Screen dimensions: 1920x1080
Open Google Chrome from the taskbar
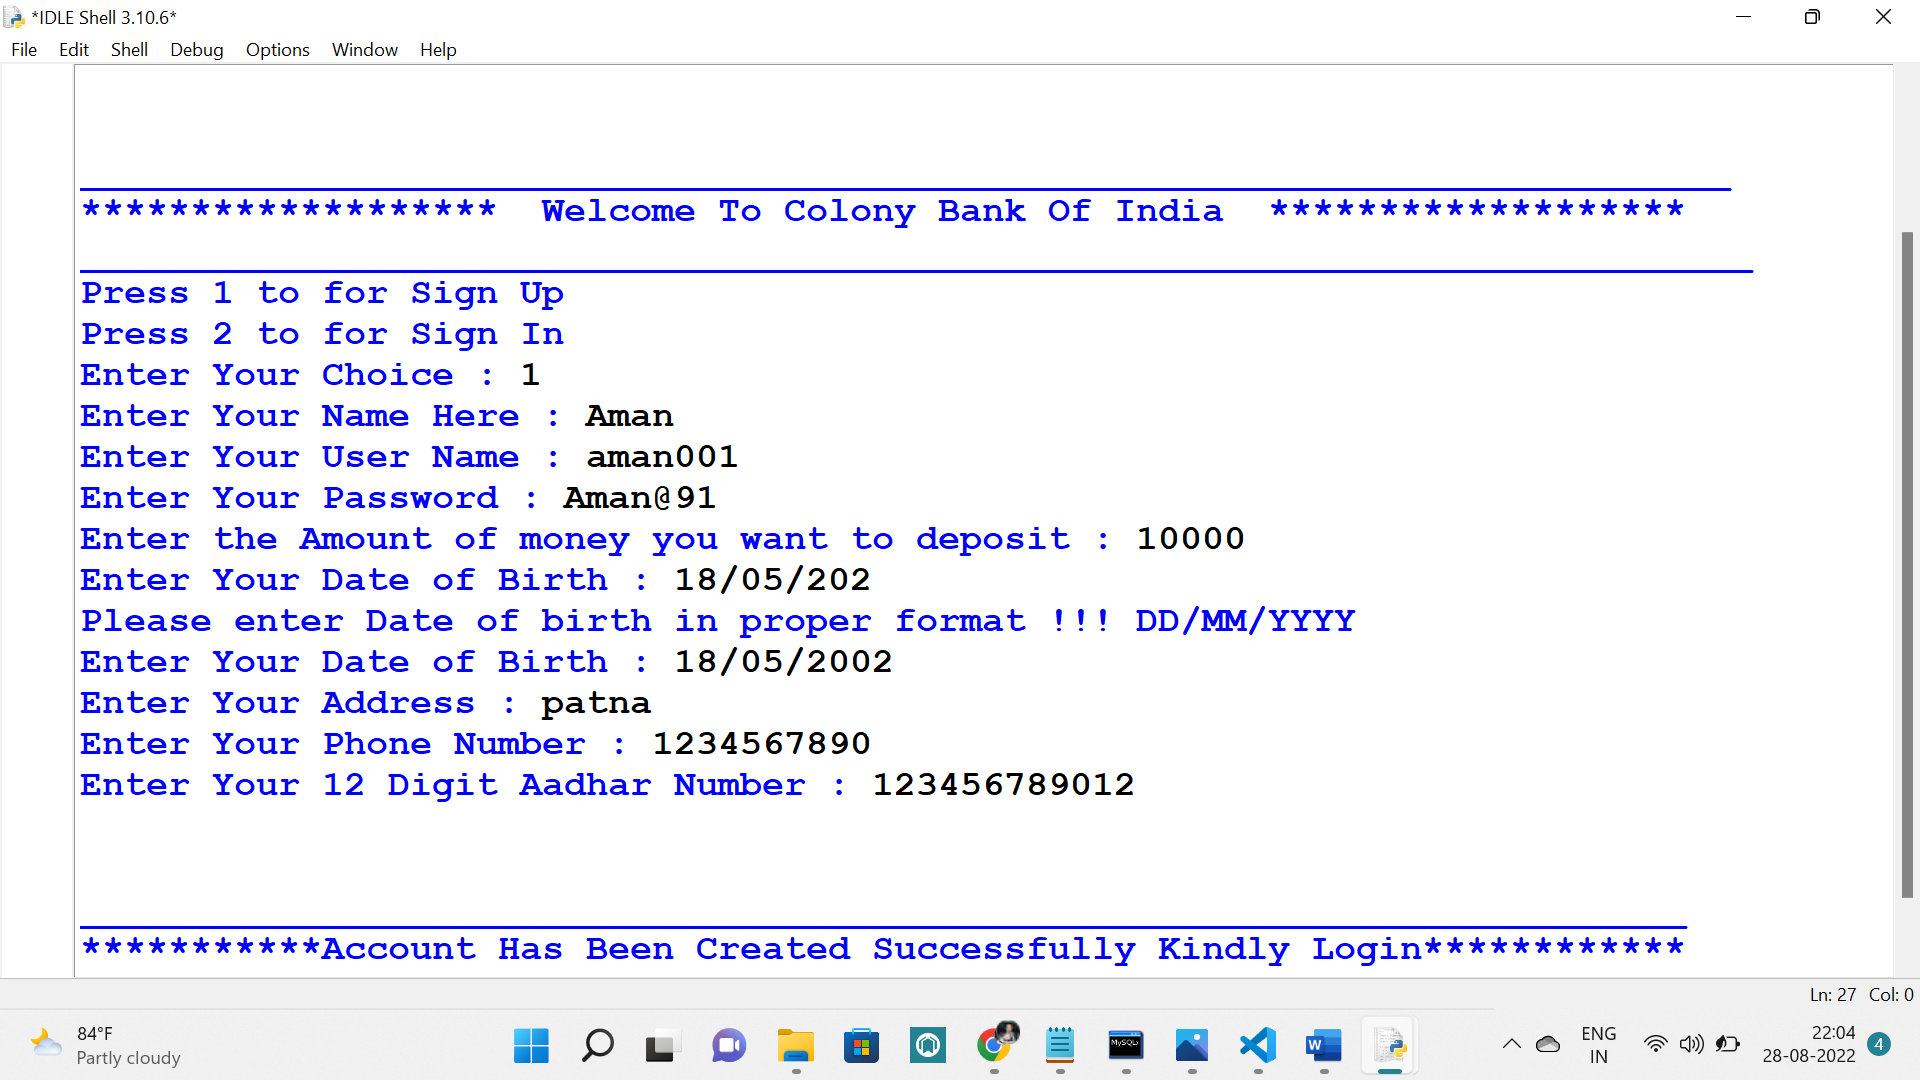click(x=994, y=1047)
